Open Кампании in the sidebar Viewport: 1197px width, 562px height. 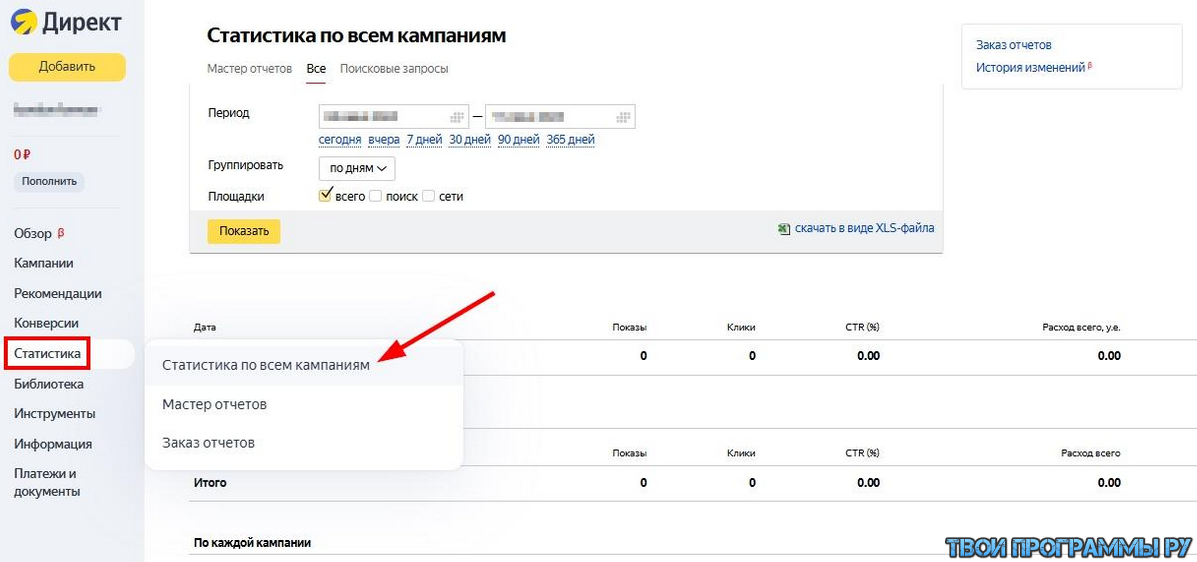pyautogui.click(x=44, y=263)
